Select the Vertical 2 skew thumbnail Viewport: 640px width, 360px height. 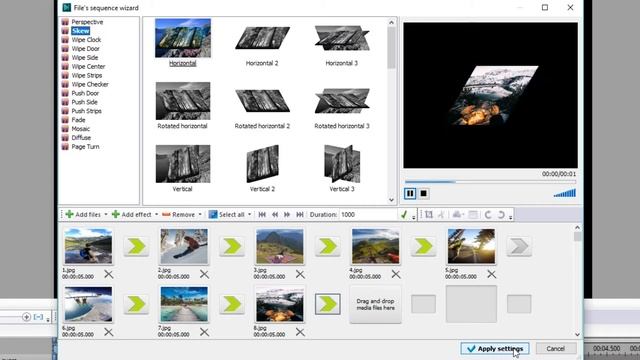(x=262, y=164)
